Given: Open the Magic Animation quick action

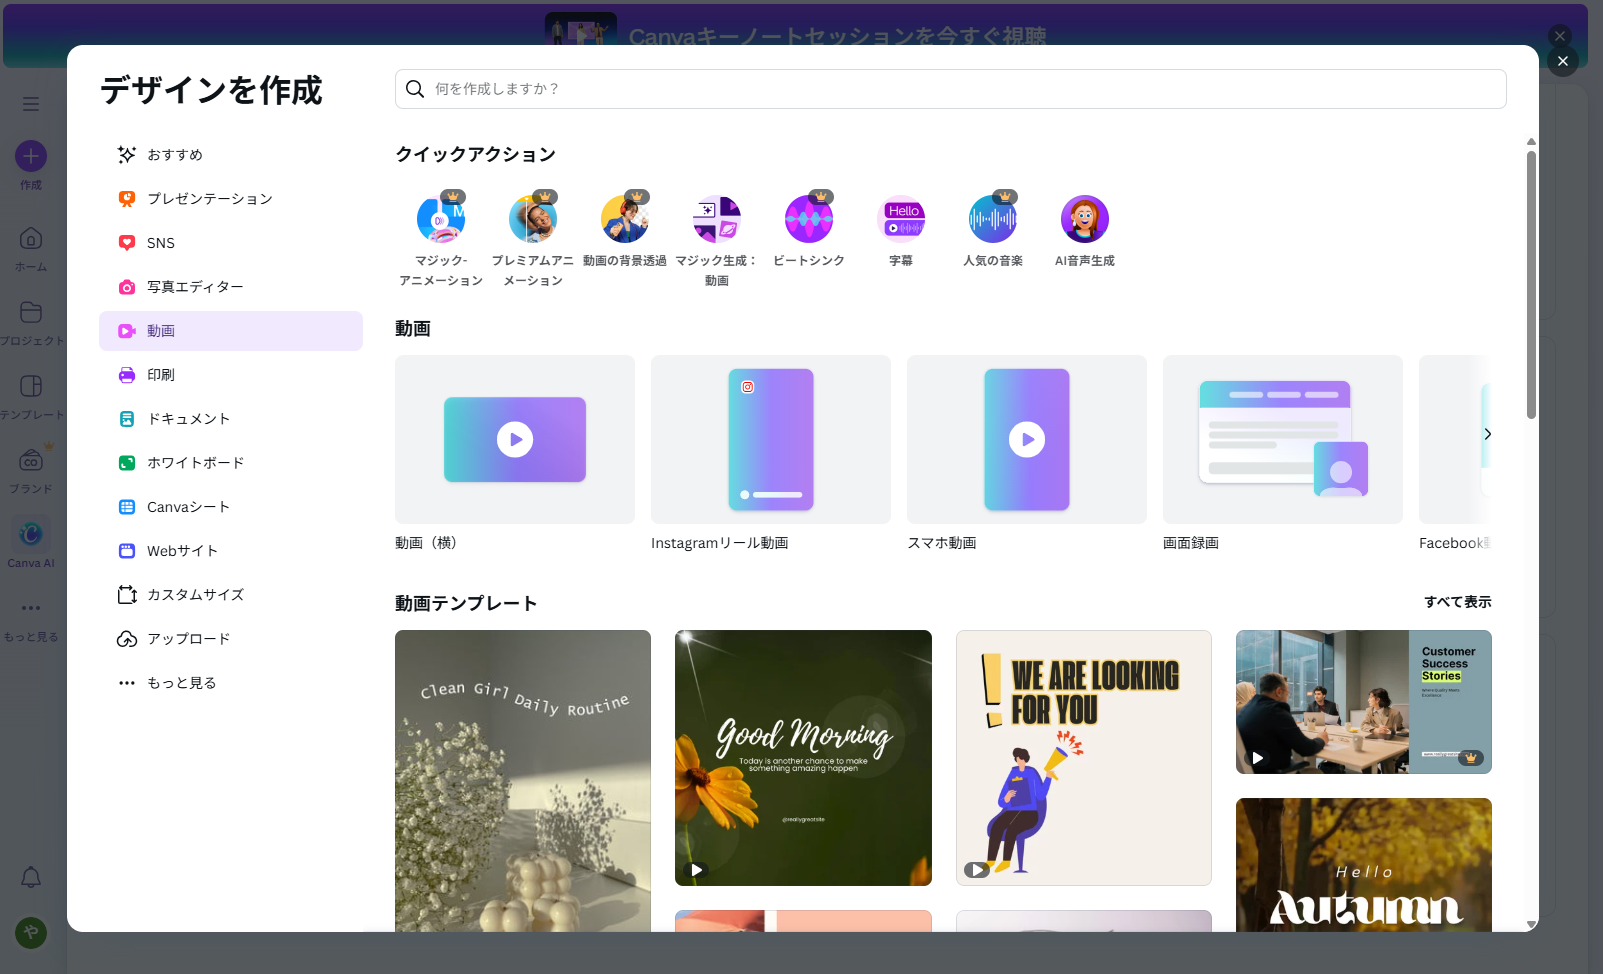Looking at the screenshot, I should click(441, 220).
